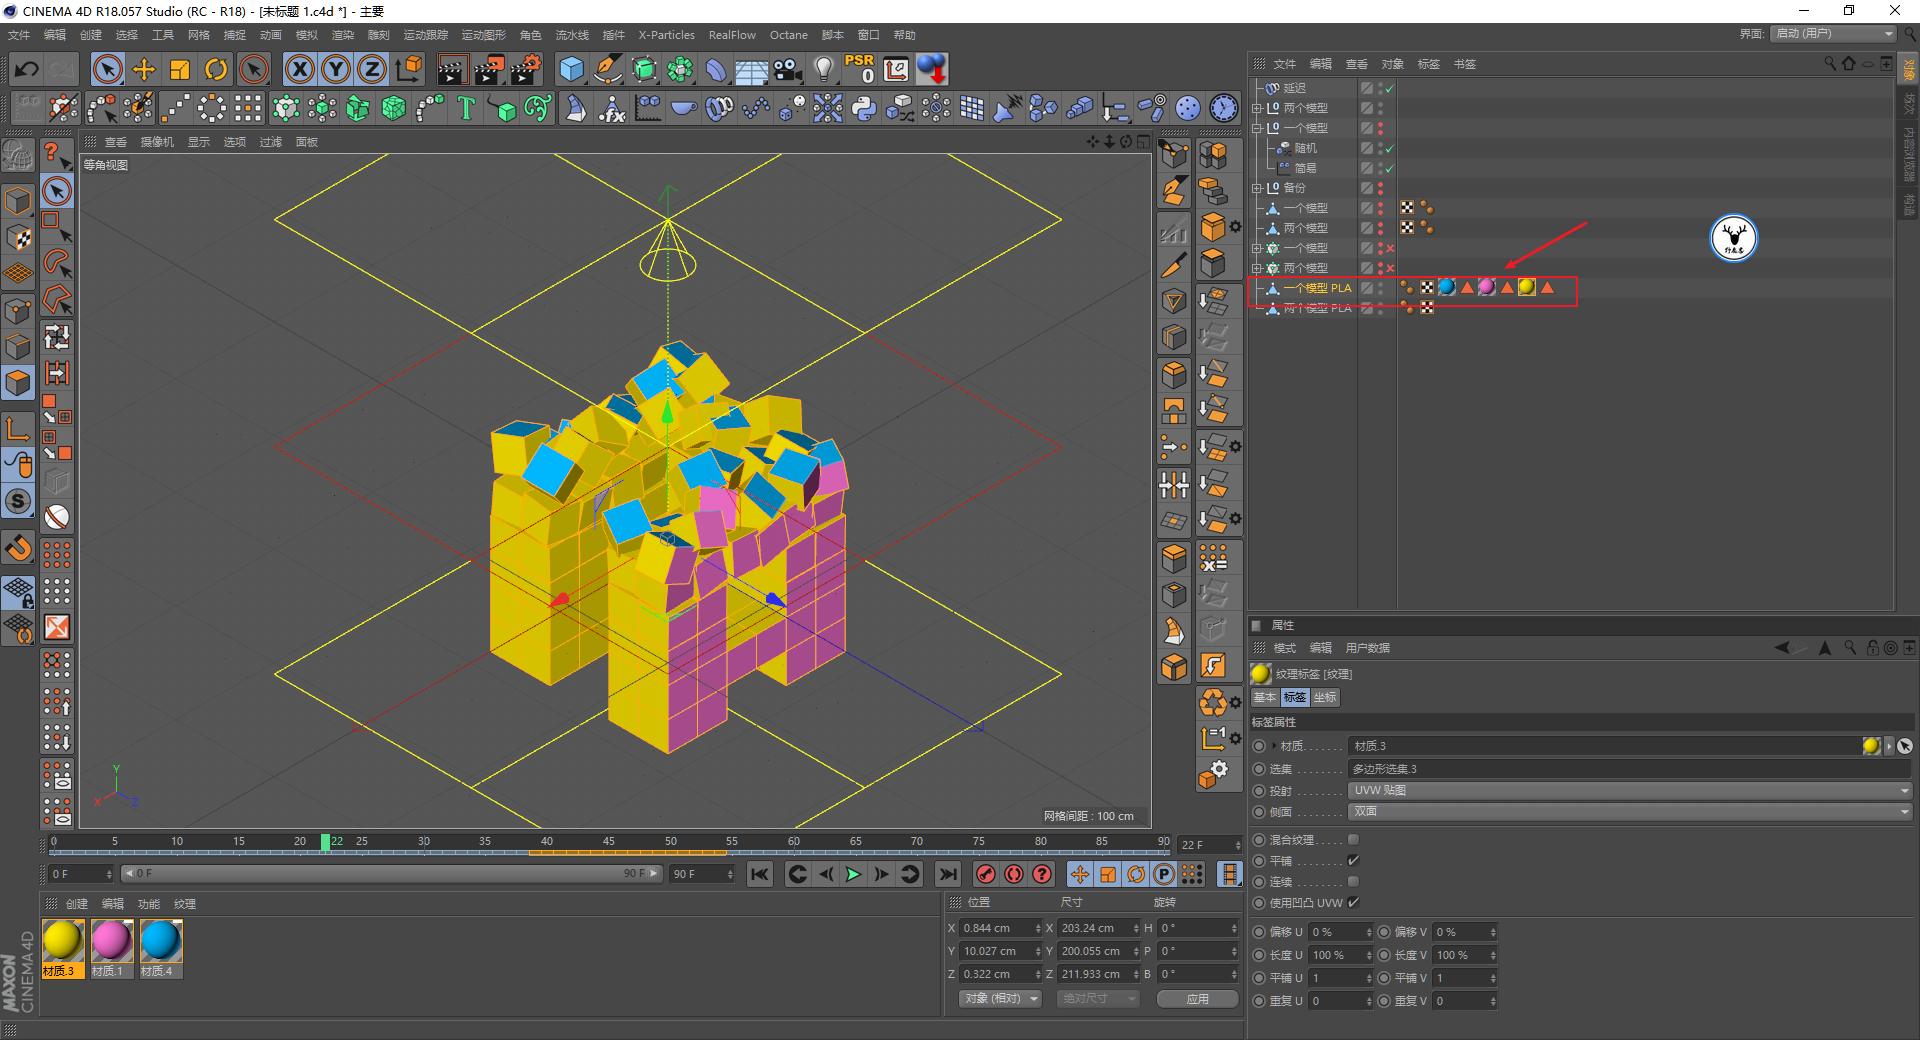The height and width of the screenshot is (1040, 1920).
Task: Add a cube primitive object
Action: point(571,69)
